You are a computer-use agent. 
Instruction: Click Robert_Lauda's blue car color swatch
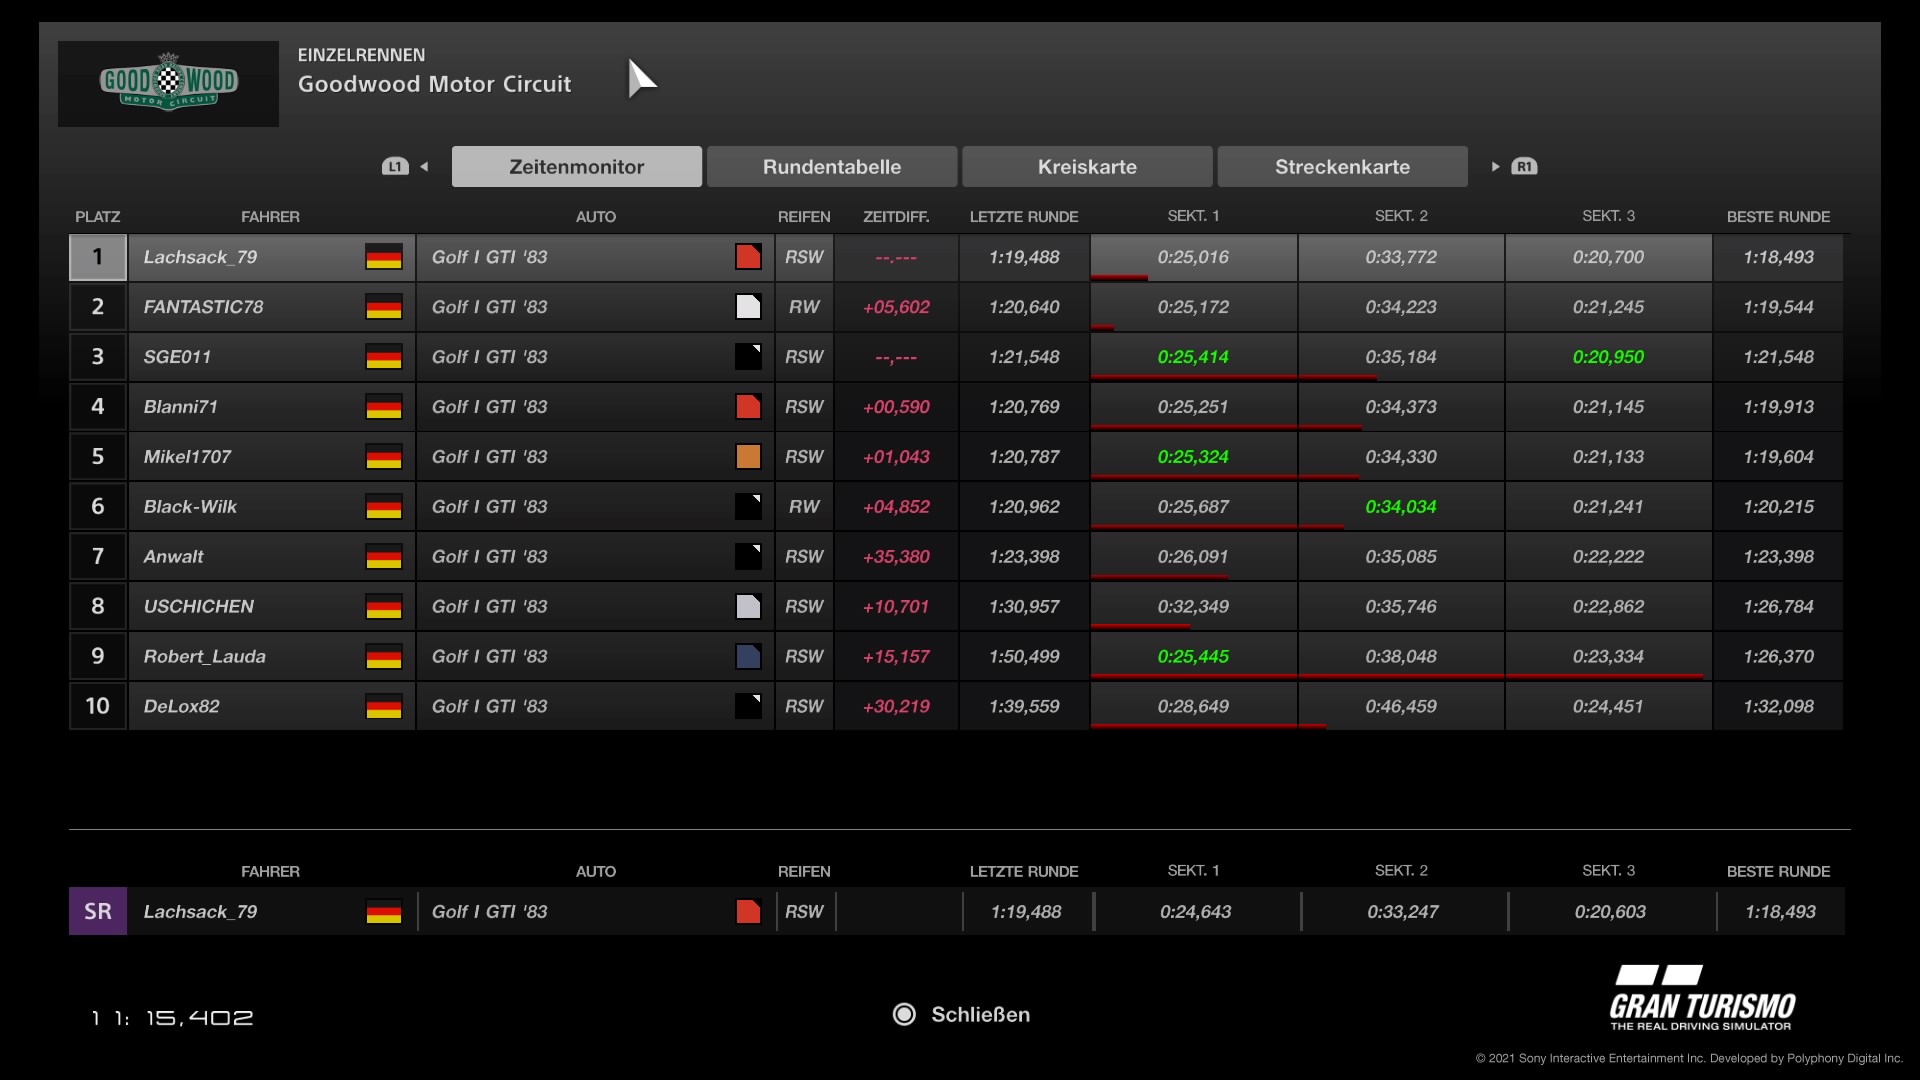pyautogui.click(x=748, y=657)
